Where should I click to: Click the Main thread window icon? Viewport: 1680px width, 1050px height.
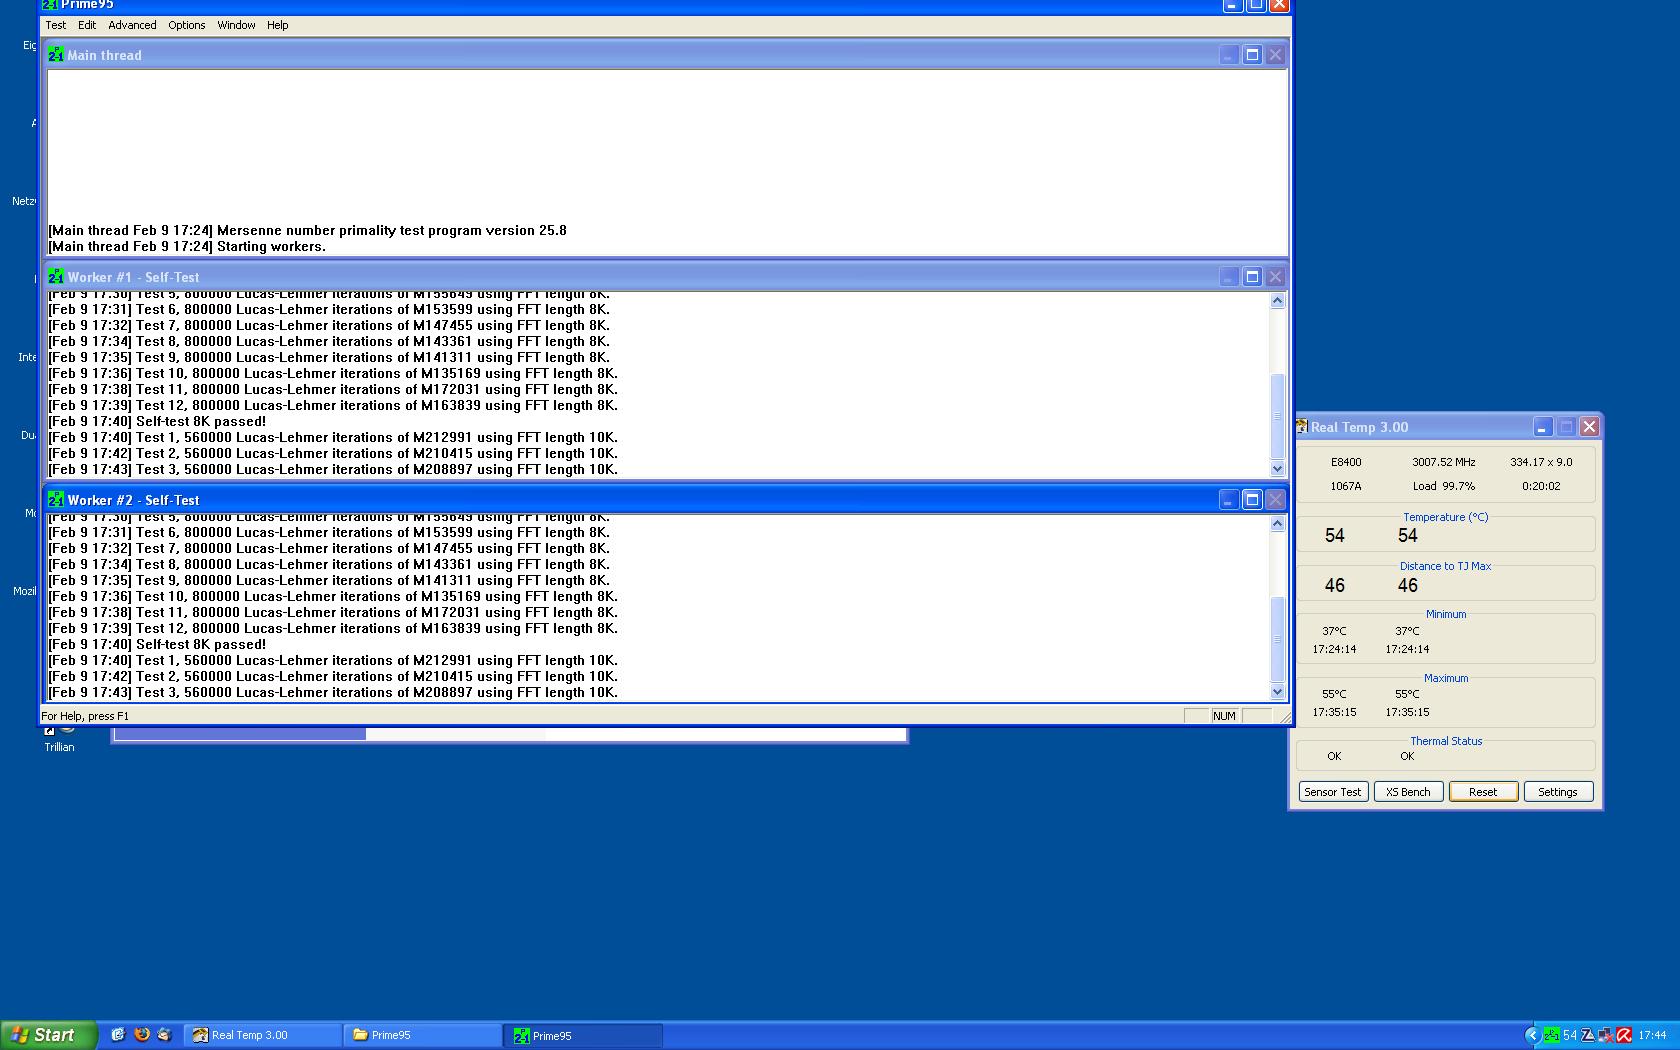point(56,55)
